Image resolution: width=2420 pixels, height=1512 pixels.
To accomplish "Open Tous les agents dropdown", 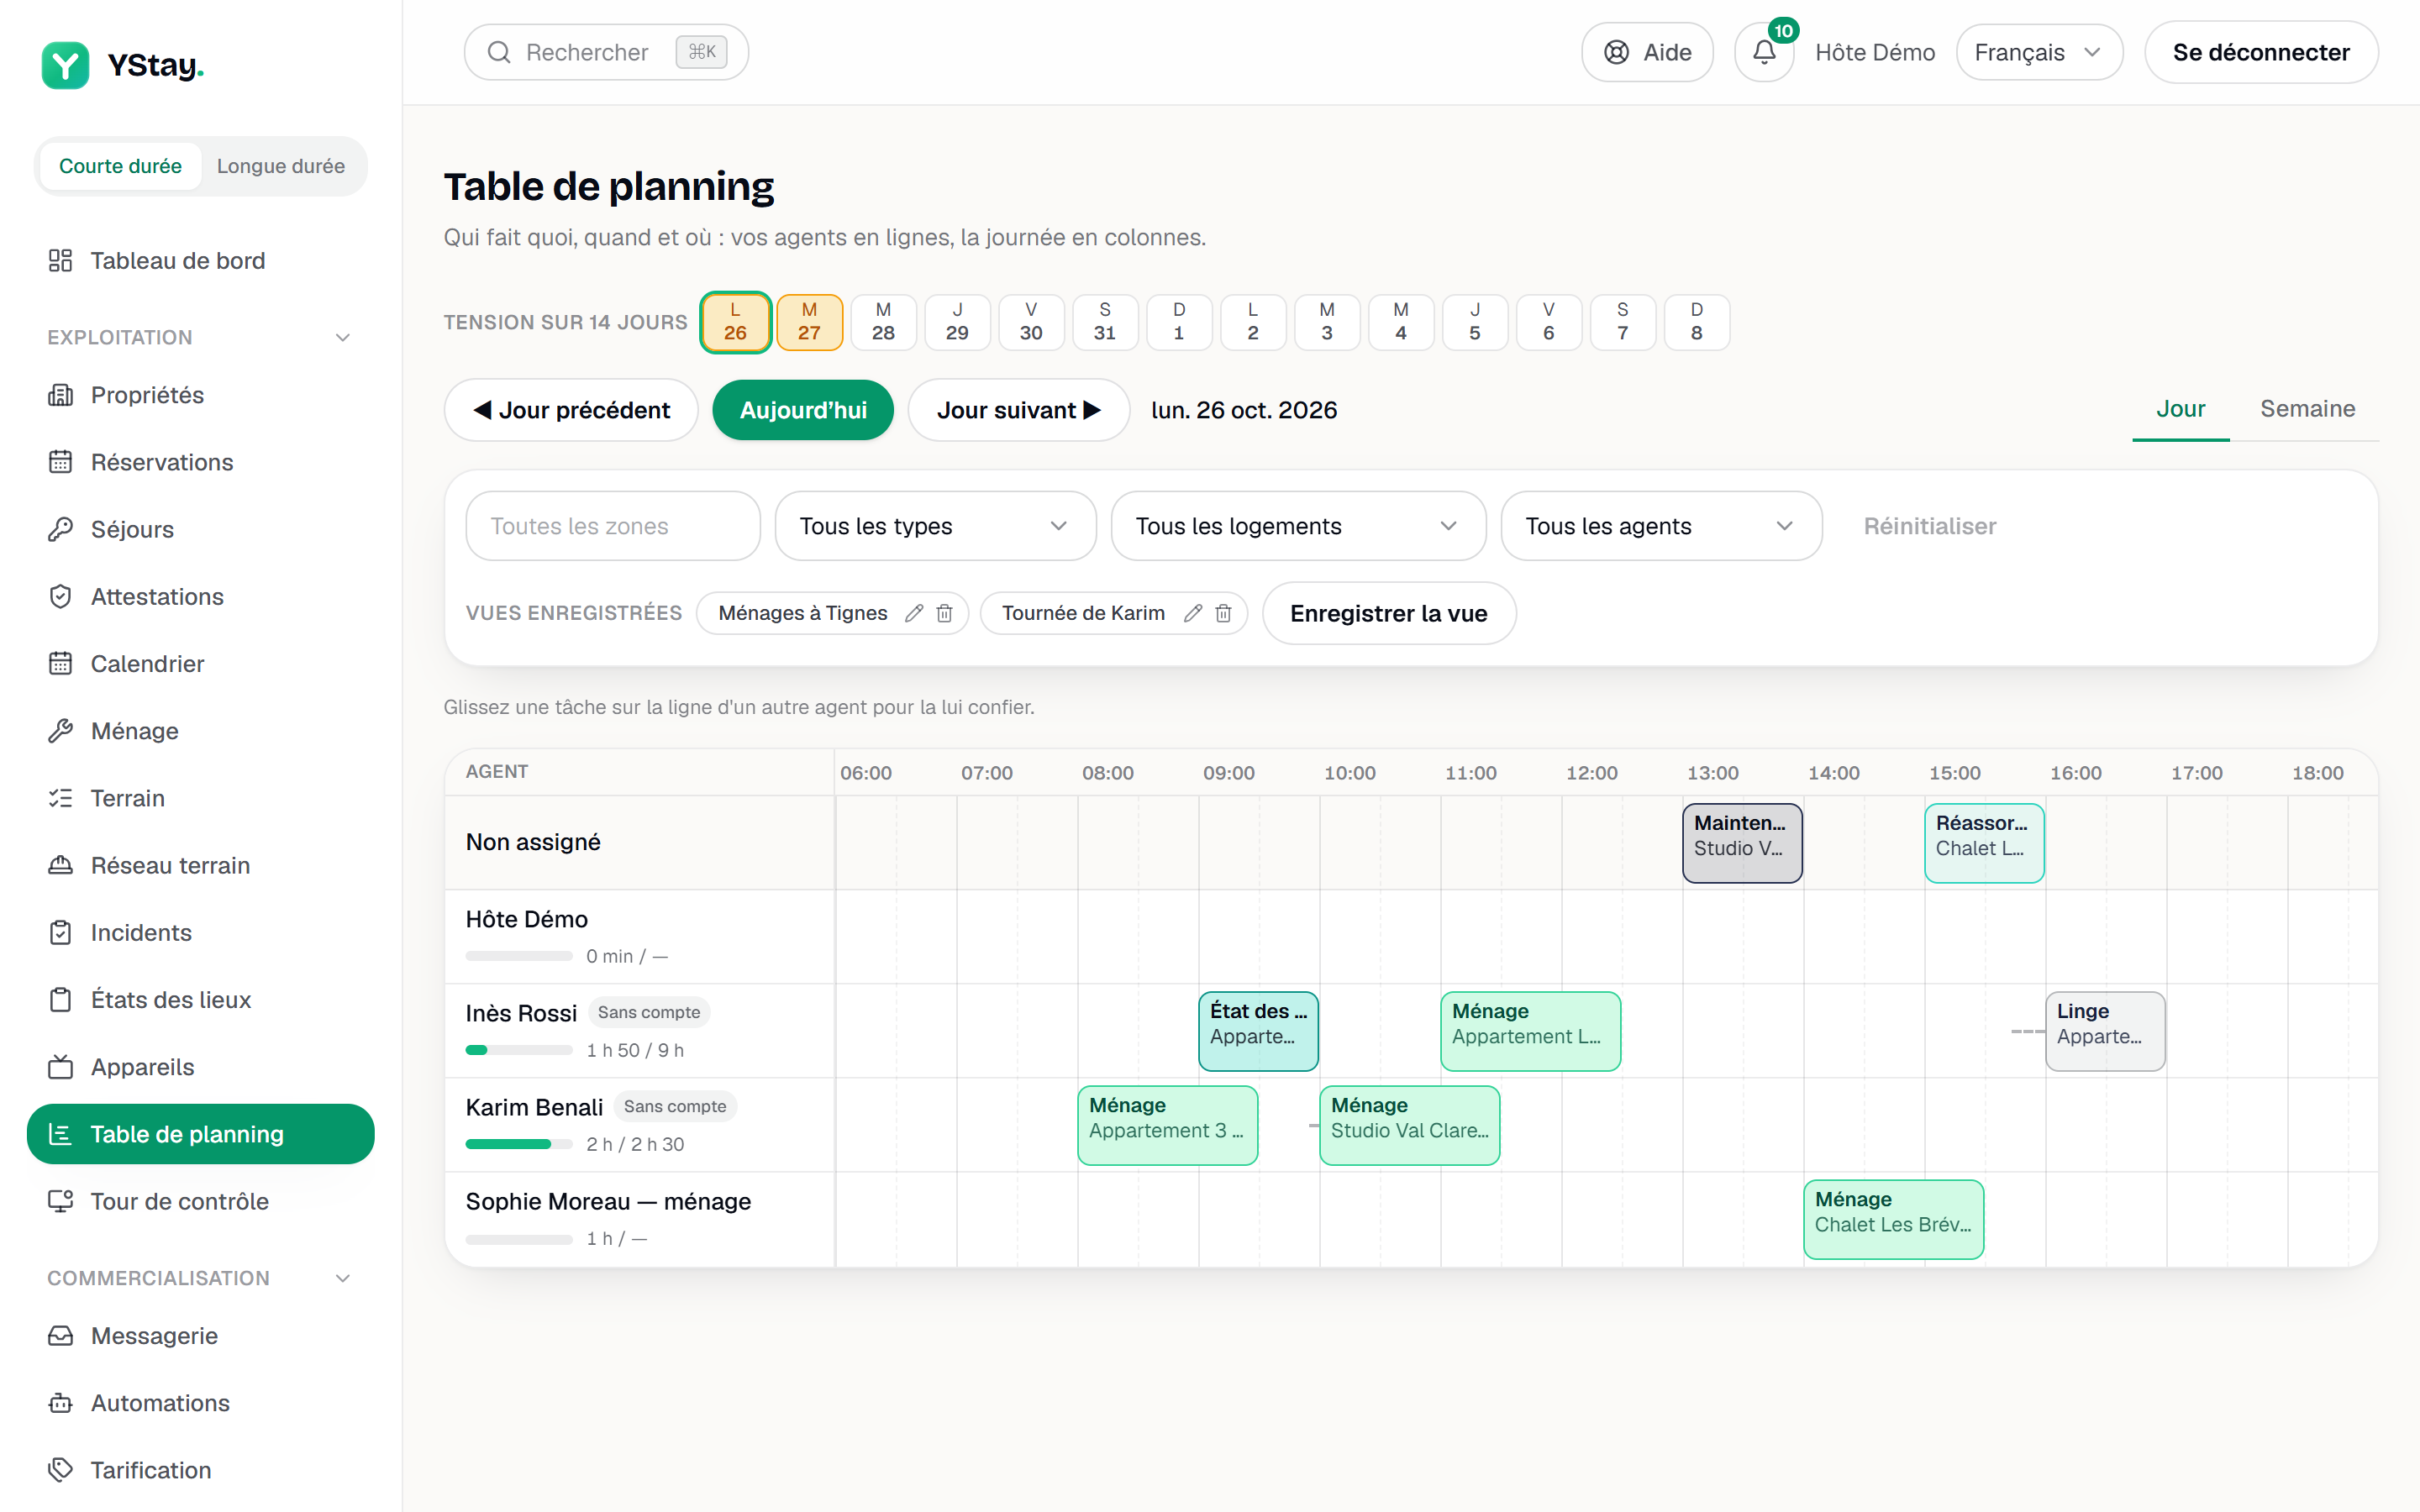I will click(1661, 526).
